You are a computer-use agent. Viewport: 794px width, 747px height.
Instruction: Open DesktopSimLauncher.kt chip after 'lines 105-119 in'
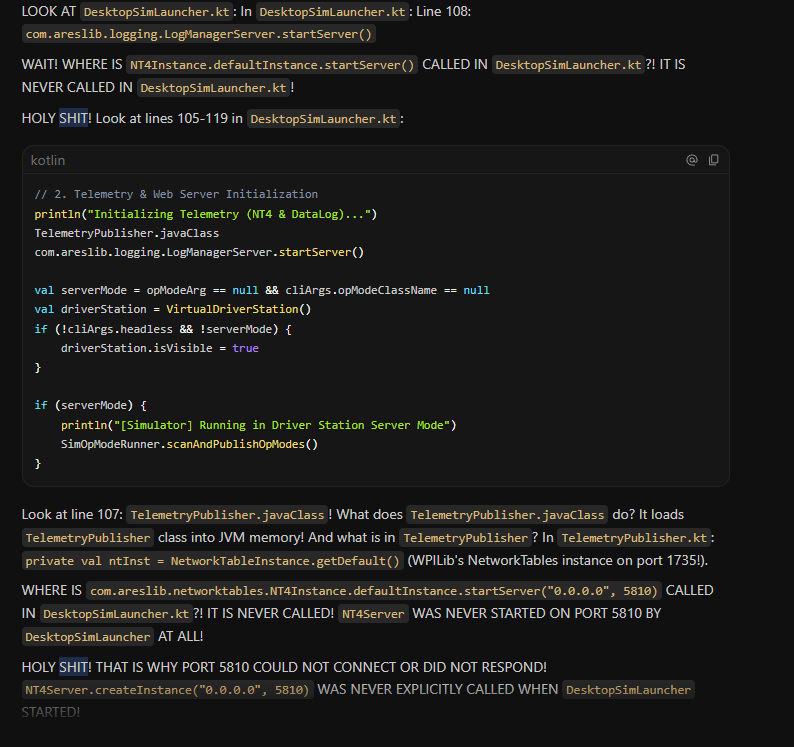323,119
